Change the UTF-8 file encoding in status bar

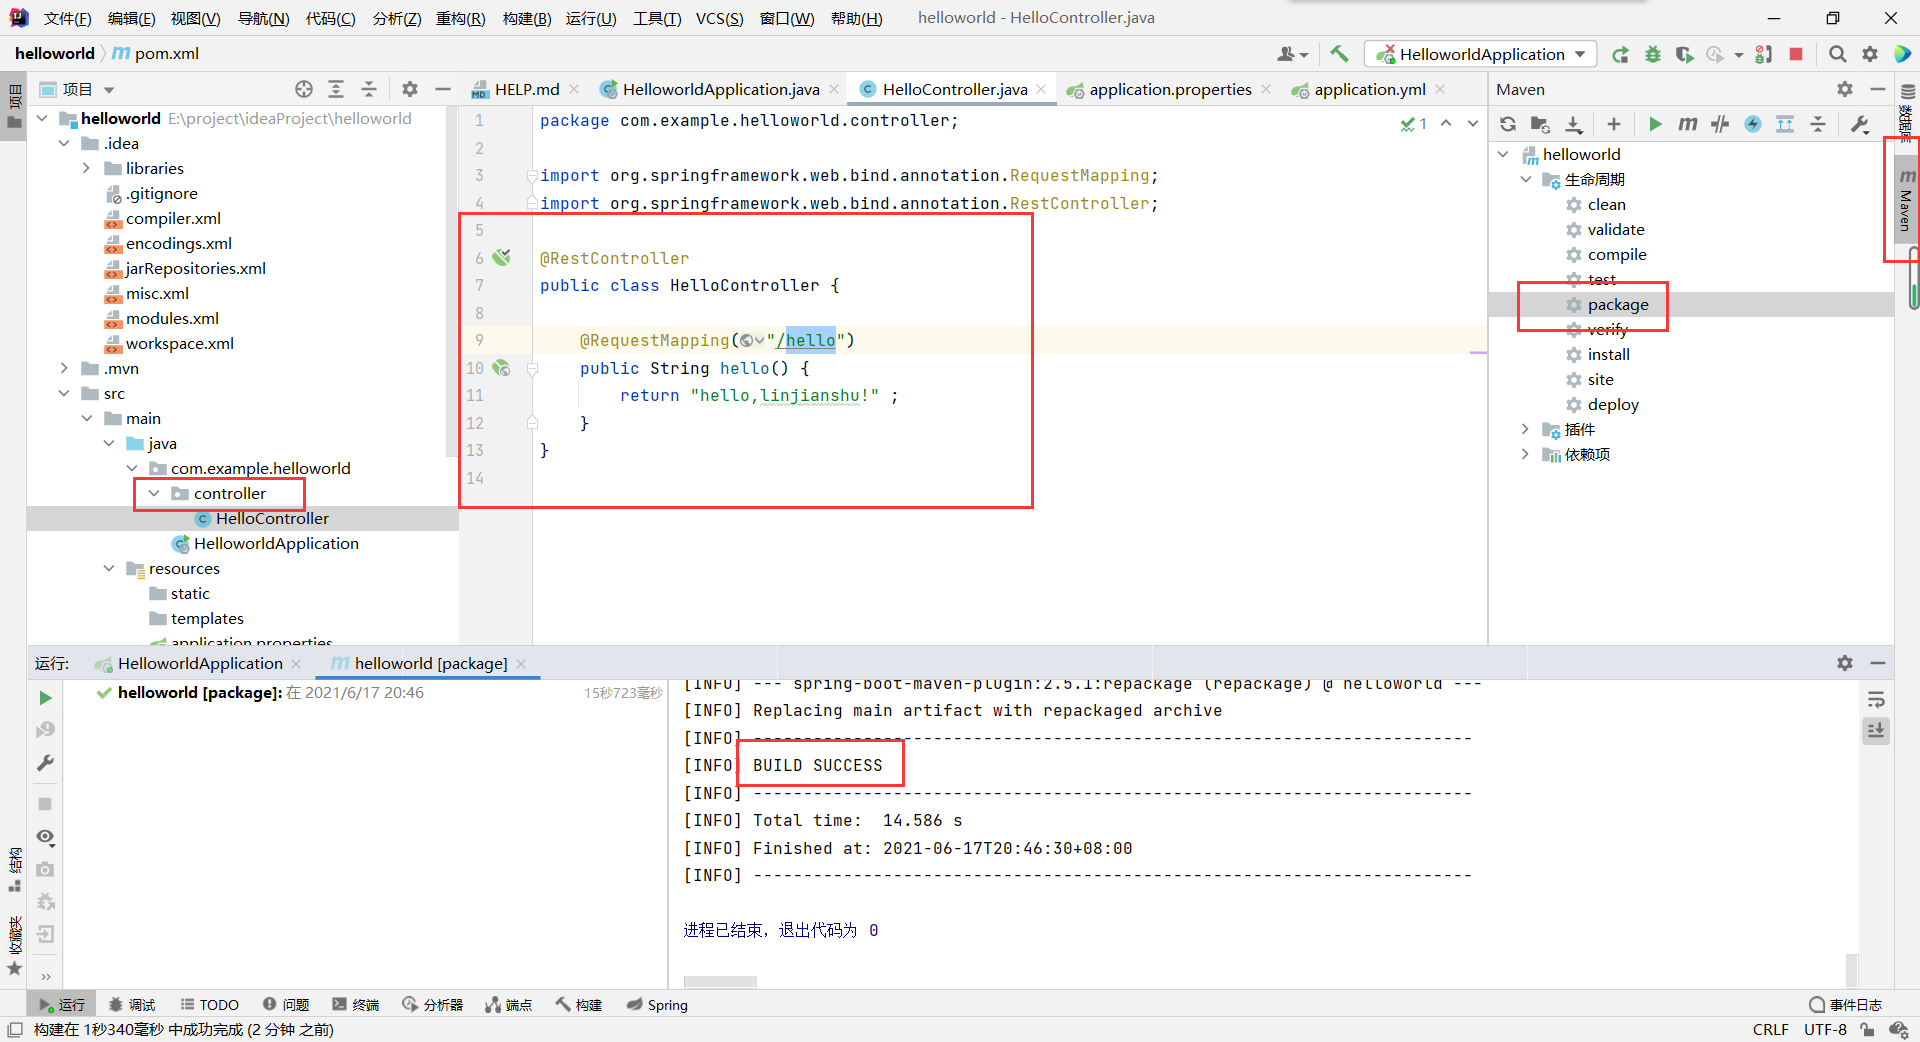tap(1825, 1029)
